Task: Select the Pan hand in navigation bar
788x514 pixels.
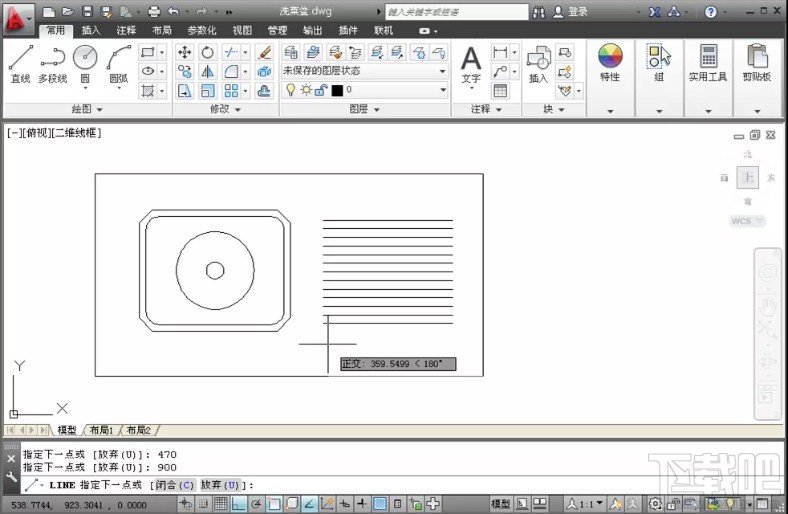Action: [767, 304]
